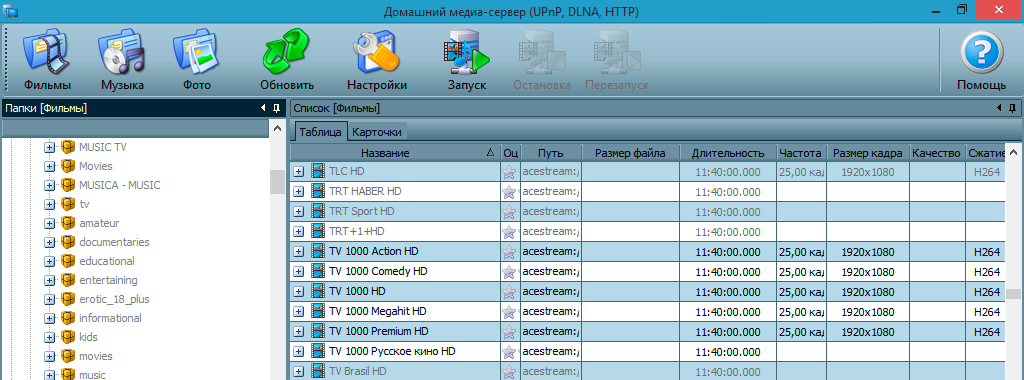Expand the MUSIC TV folder

point(50,148)
